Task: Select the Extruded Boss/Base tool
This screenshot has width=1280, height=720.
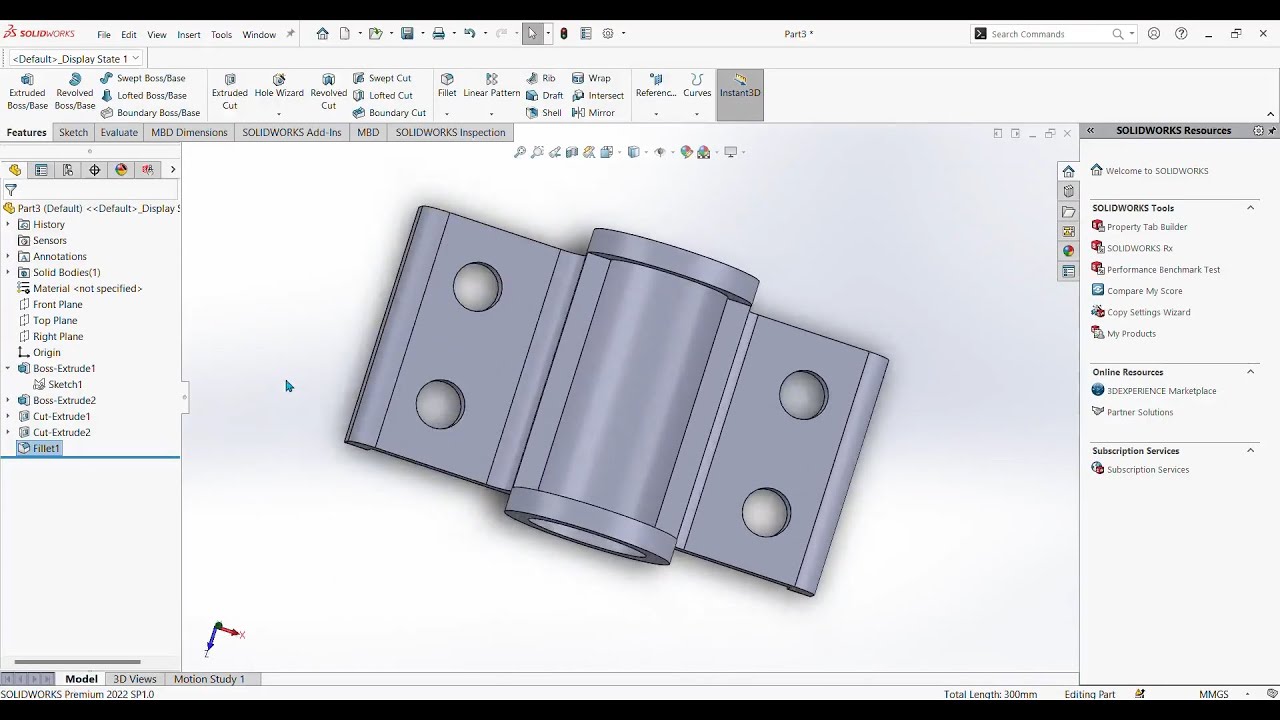Action: [x=27, y=92]
